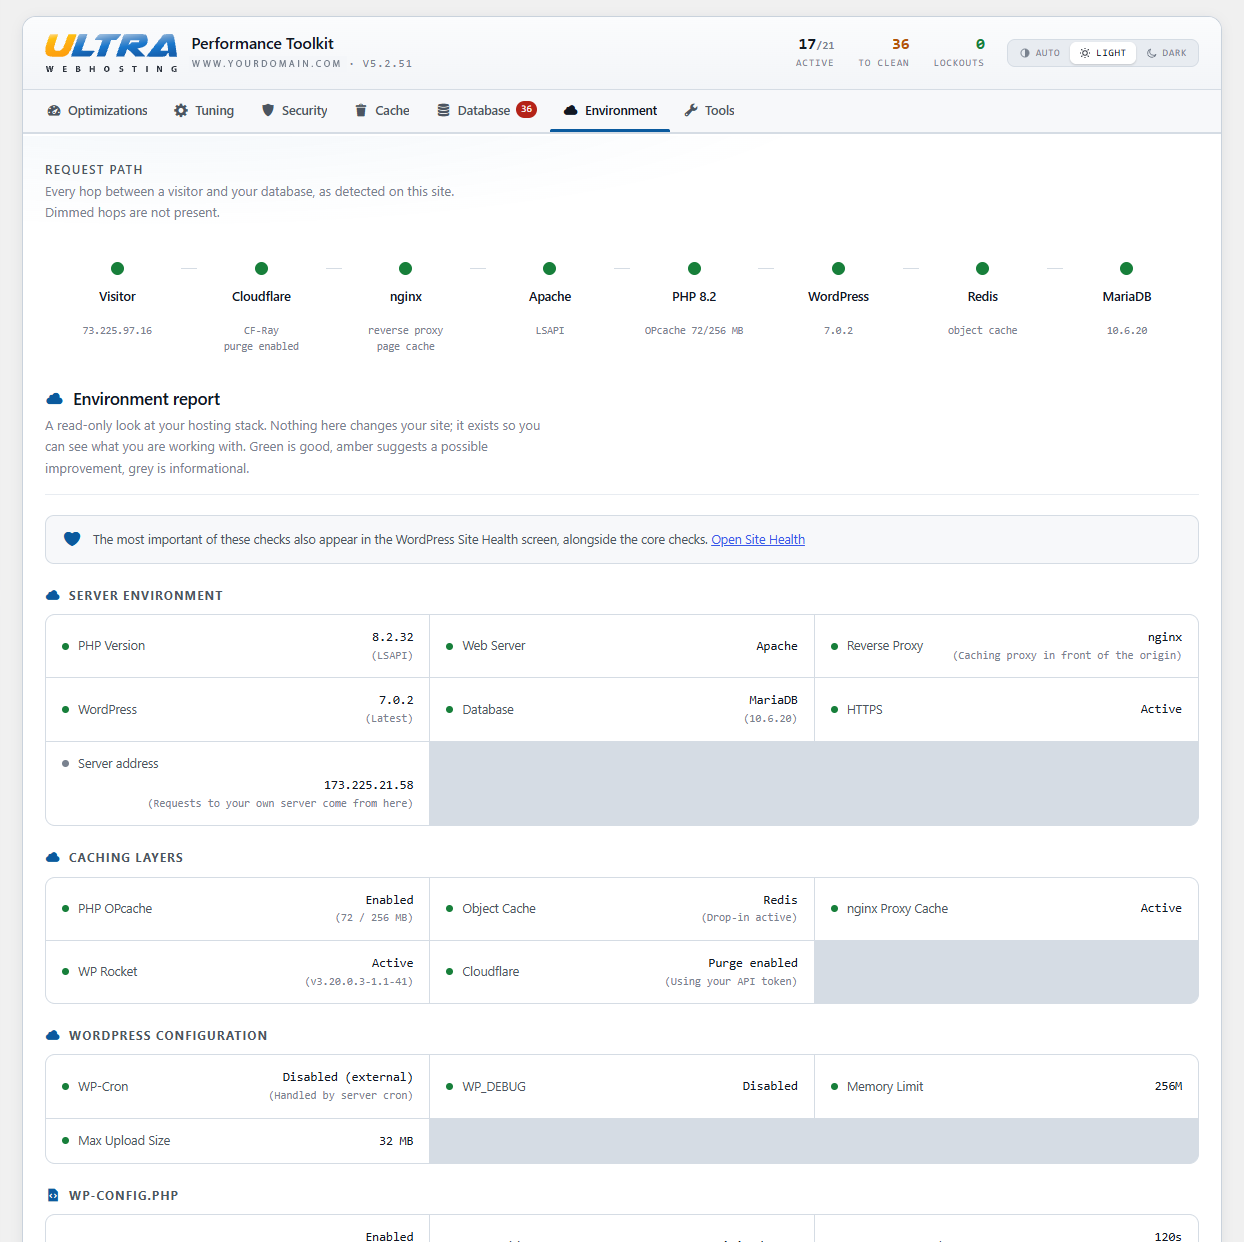The image size is (1244, 1242).
Task: Go to the Cache tab
Action: pyautogui.click(x=381, y=111)
